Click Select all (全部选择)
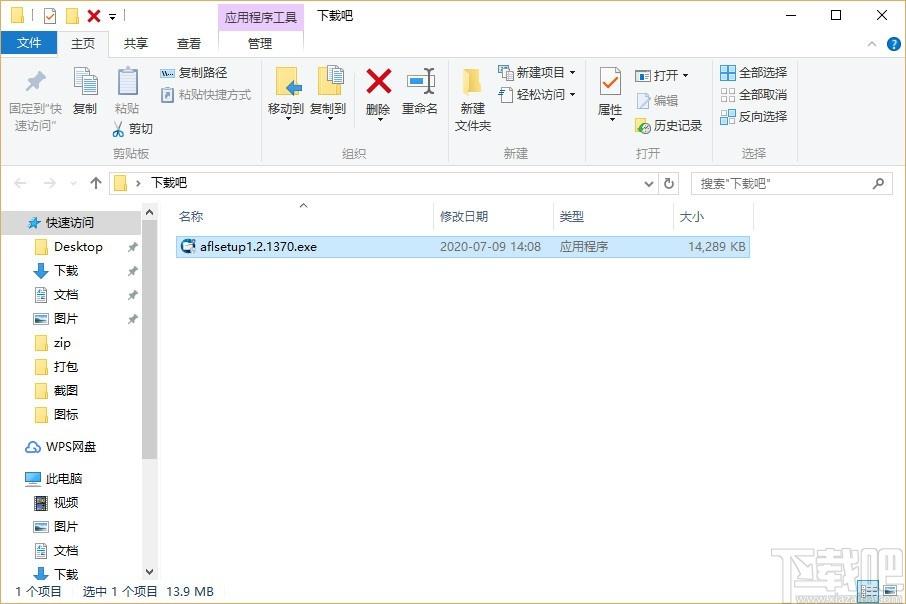906x604 pixels. coord(753,73)
